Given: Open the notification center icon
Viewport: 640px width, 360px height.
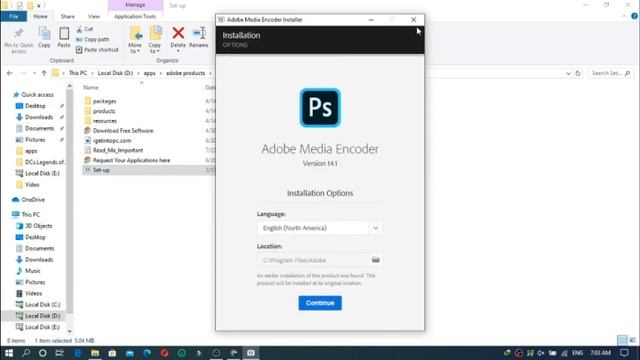Looking at the screenshot, I should [624, 353].
